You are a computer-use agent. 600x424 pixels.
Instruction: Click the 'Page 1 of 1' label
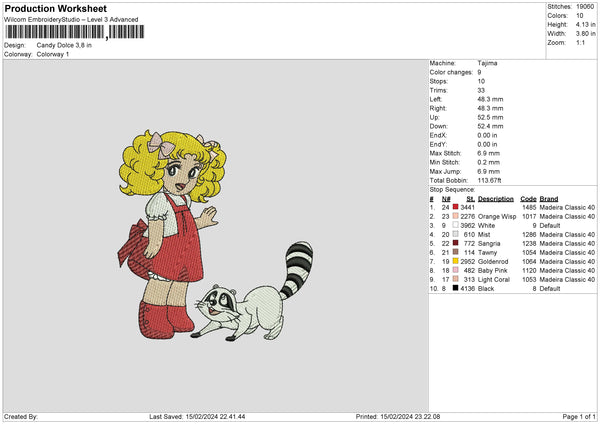(579, 416)
